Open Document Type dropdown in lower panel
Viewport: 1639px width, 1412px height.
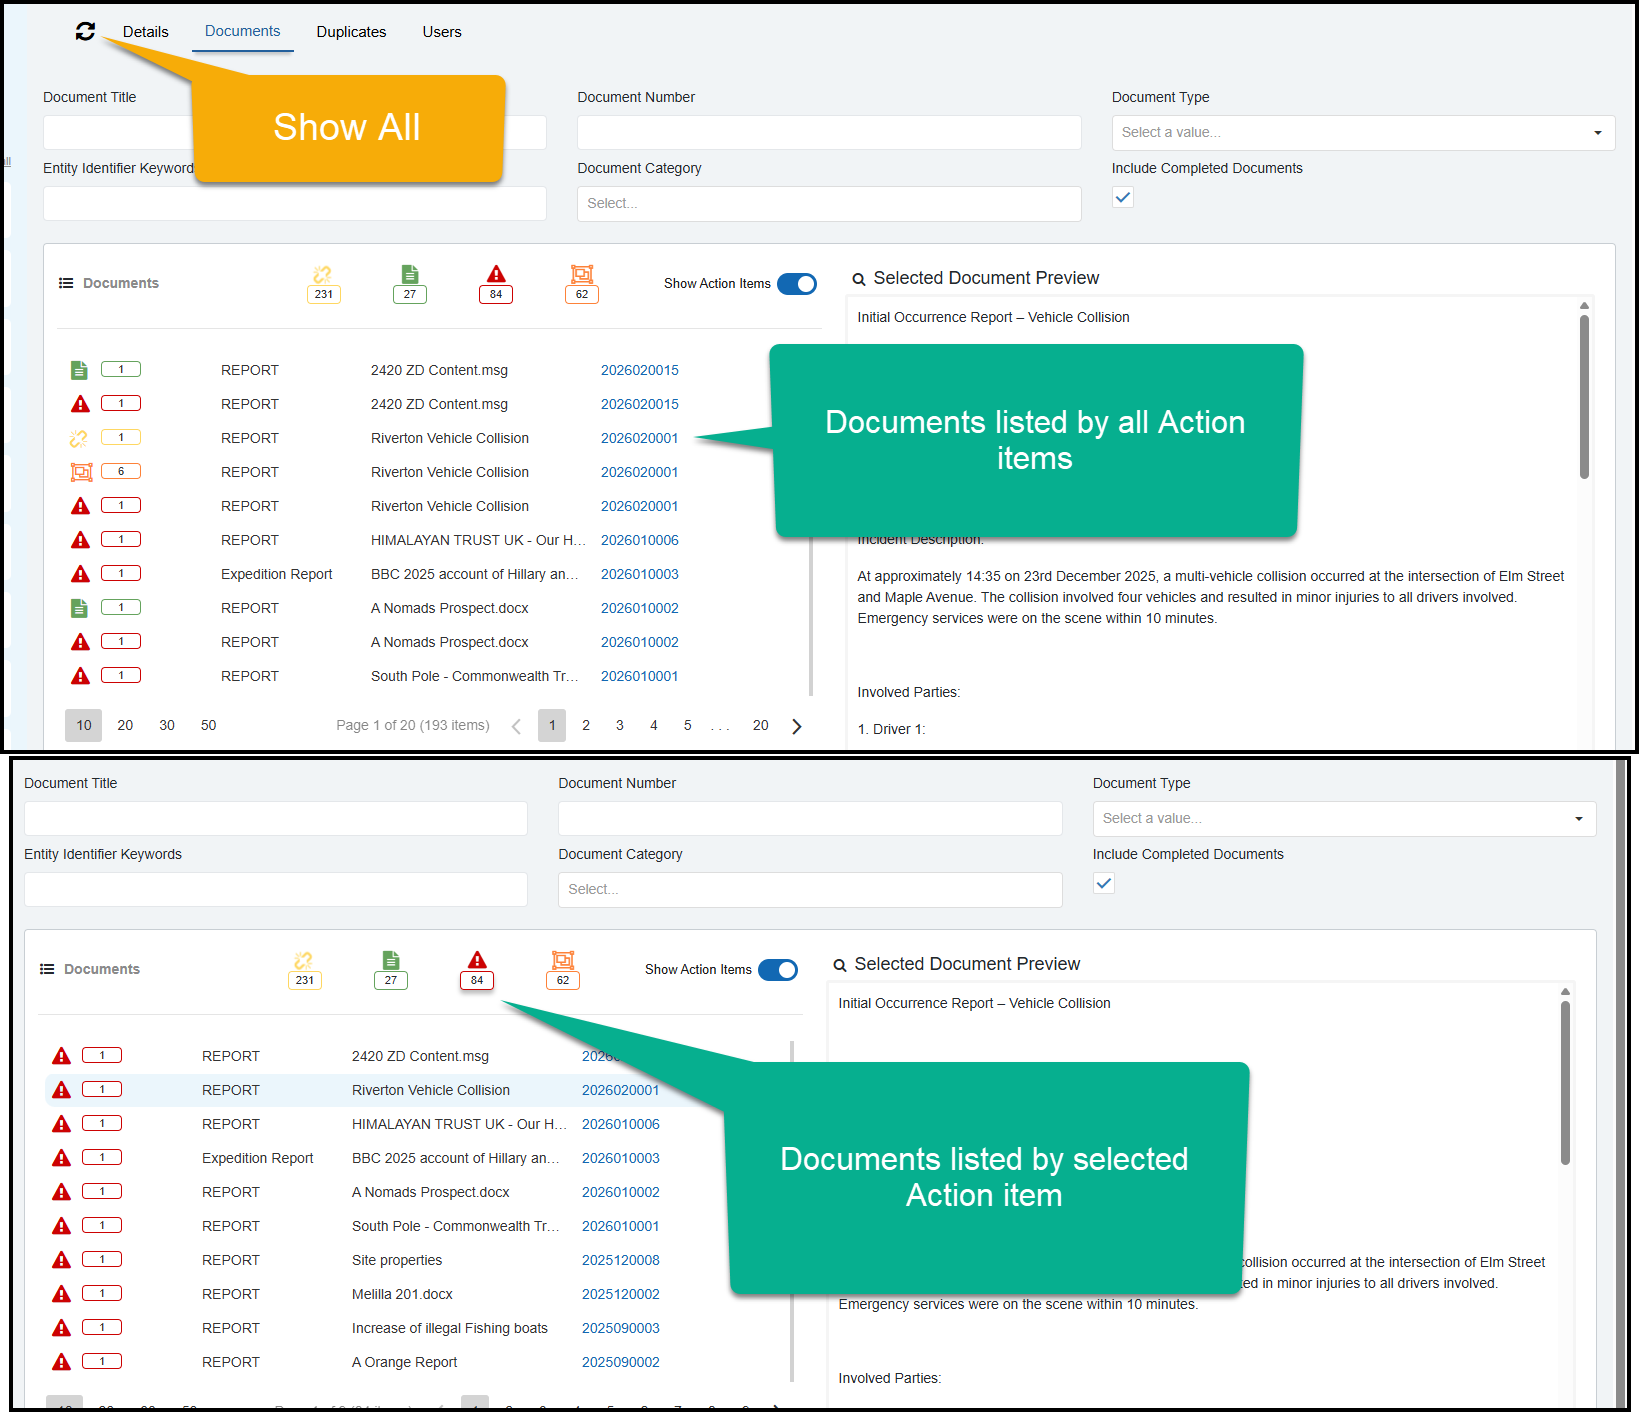pyautogui.click(x=1344, y=819)
